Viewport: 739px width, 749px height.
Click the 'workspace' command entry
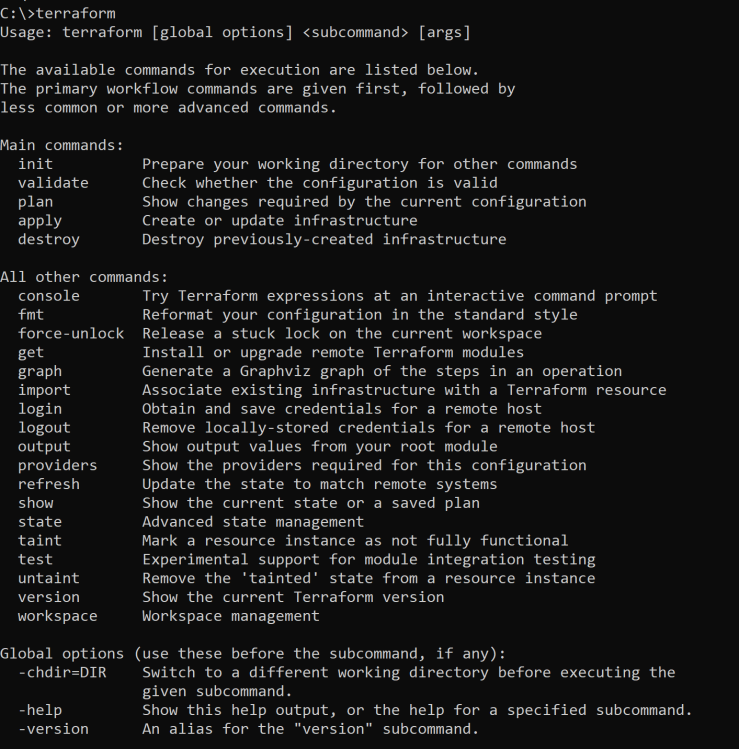[x=57, y=616]
